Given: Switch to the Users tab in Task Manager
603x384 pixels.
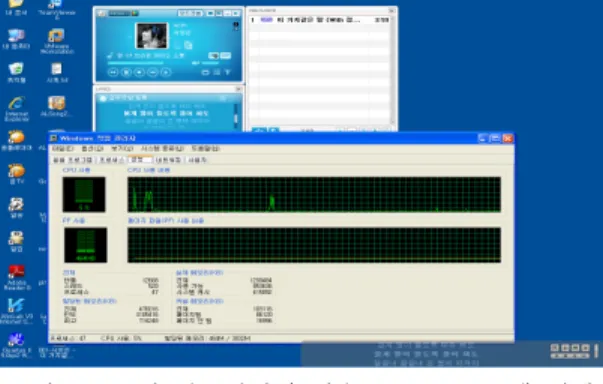Looking at the screenshot, I should (197, 160).
